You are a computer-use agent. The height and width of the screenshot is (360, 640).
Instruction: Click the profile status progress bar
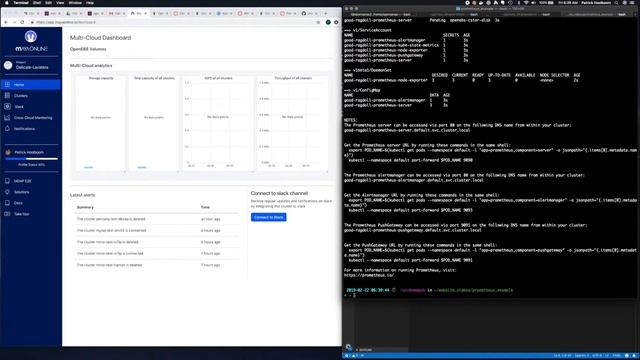pyautogui.click(x=31, y=159)
